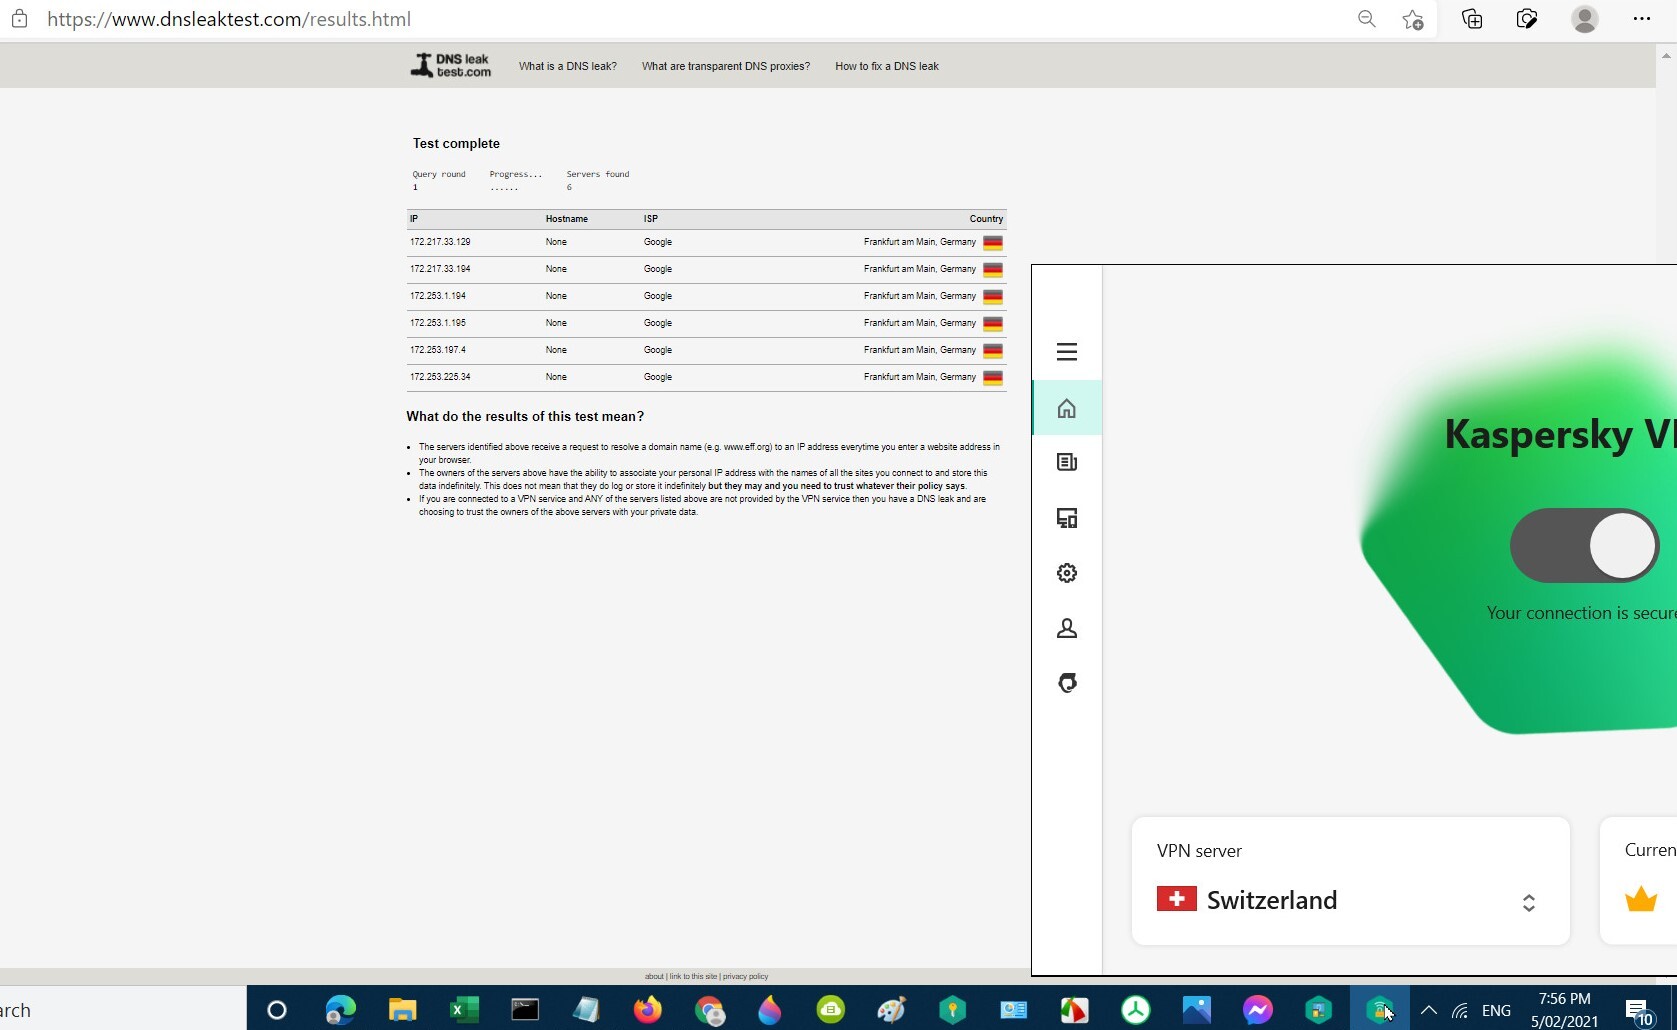The height and width of the screenshot is (1030, 1677).
Task: Open Messenger from the taskbar
Action: tap(1258, 1010)
